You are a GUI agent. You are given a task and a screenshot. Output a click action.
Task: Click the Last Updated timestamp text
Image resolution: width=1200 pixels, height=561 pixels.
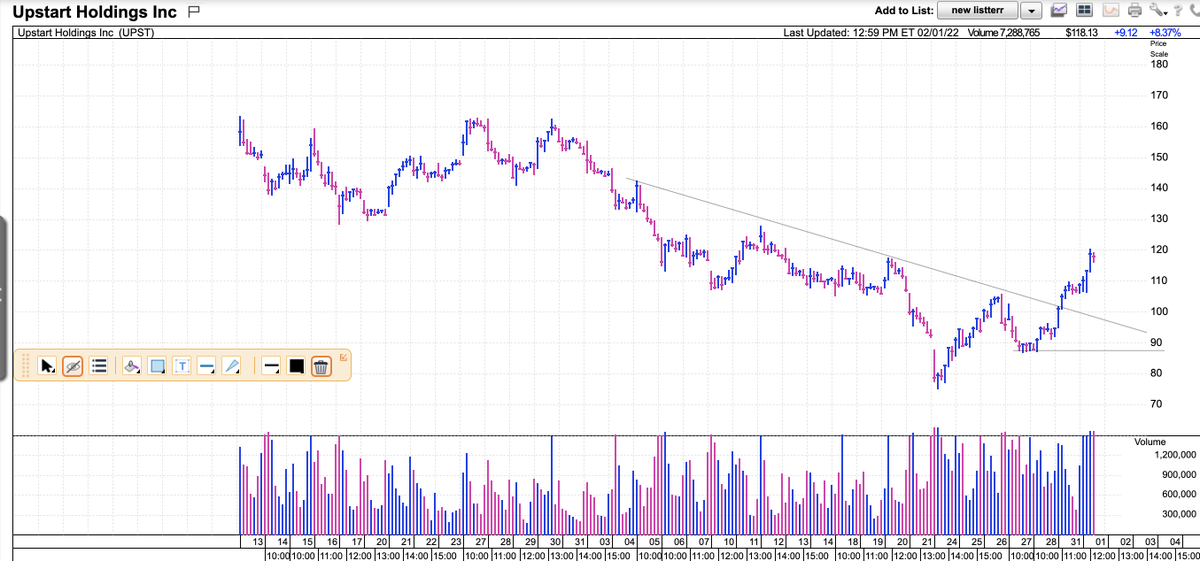coord(869,33)
